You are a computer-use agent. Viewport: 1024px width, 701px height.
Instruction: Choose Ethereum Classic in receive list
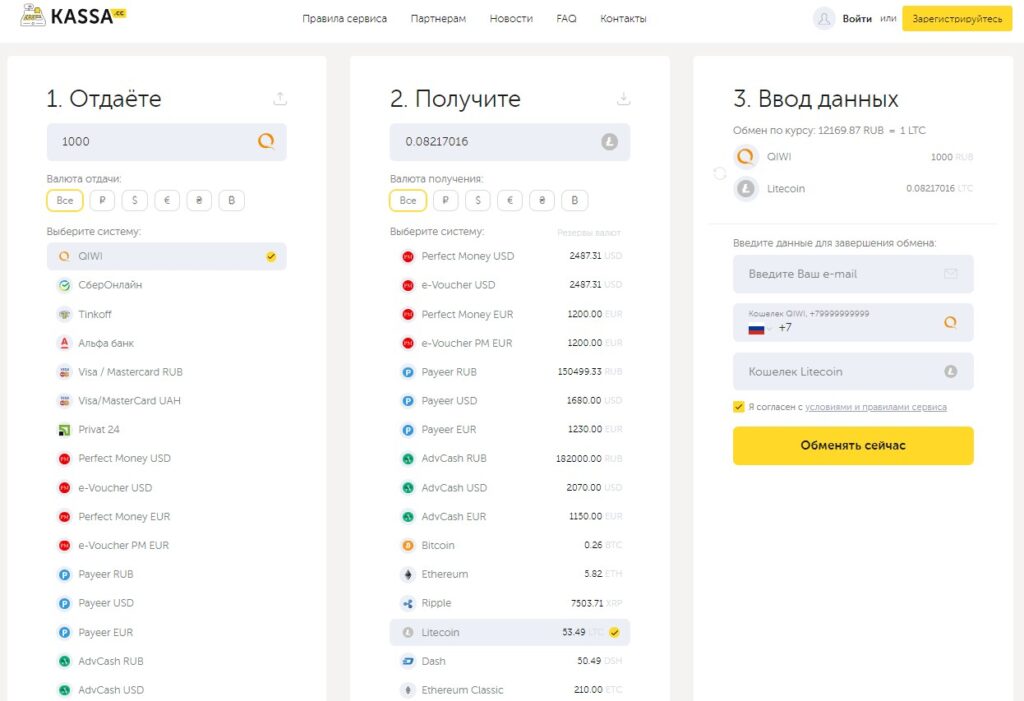pos(510,690)
